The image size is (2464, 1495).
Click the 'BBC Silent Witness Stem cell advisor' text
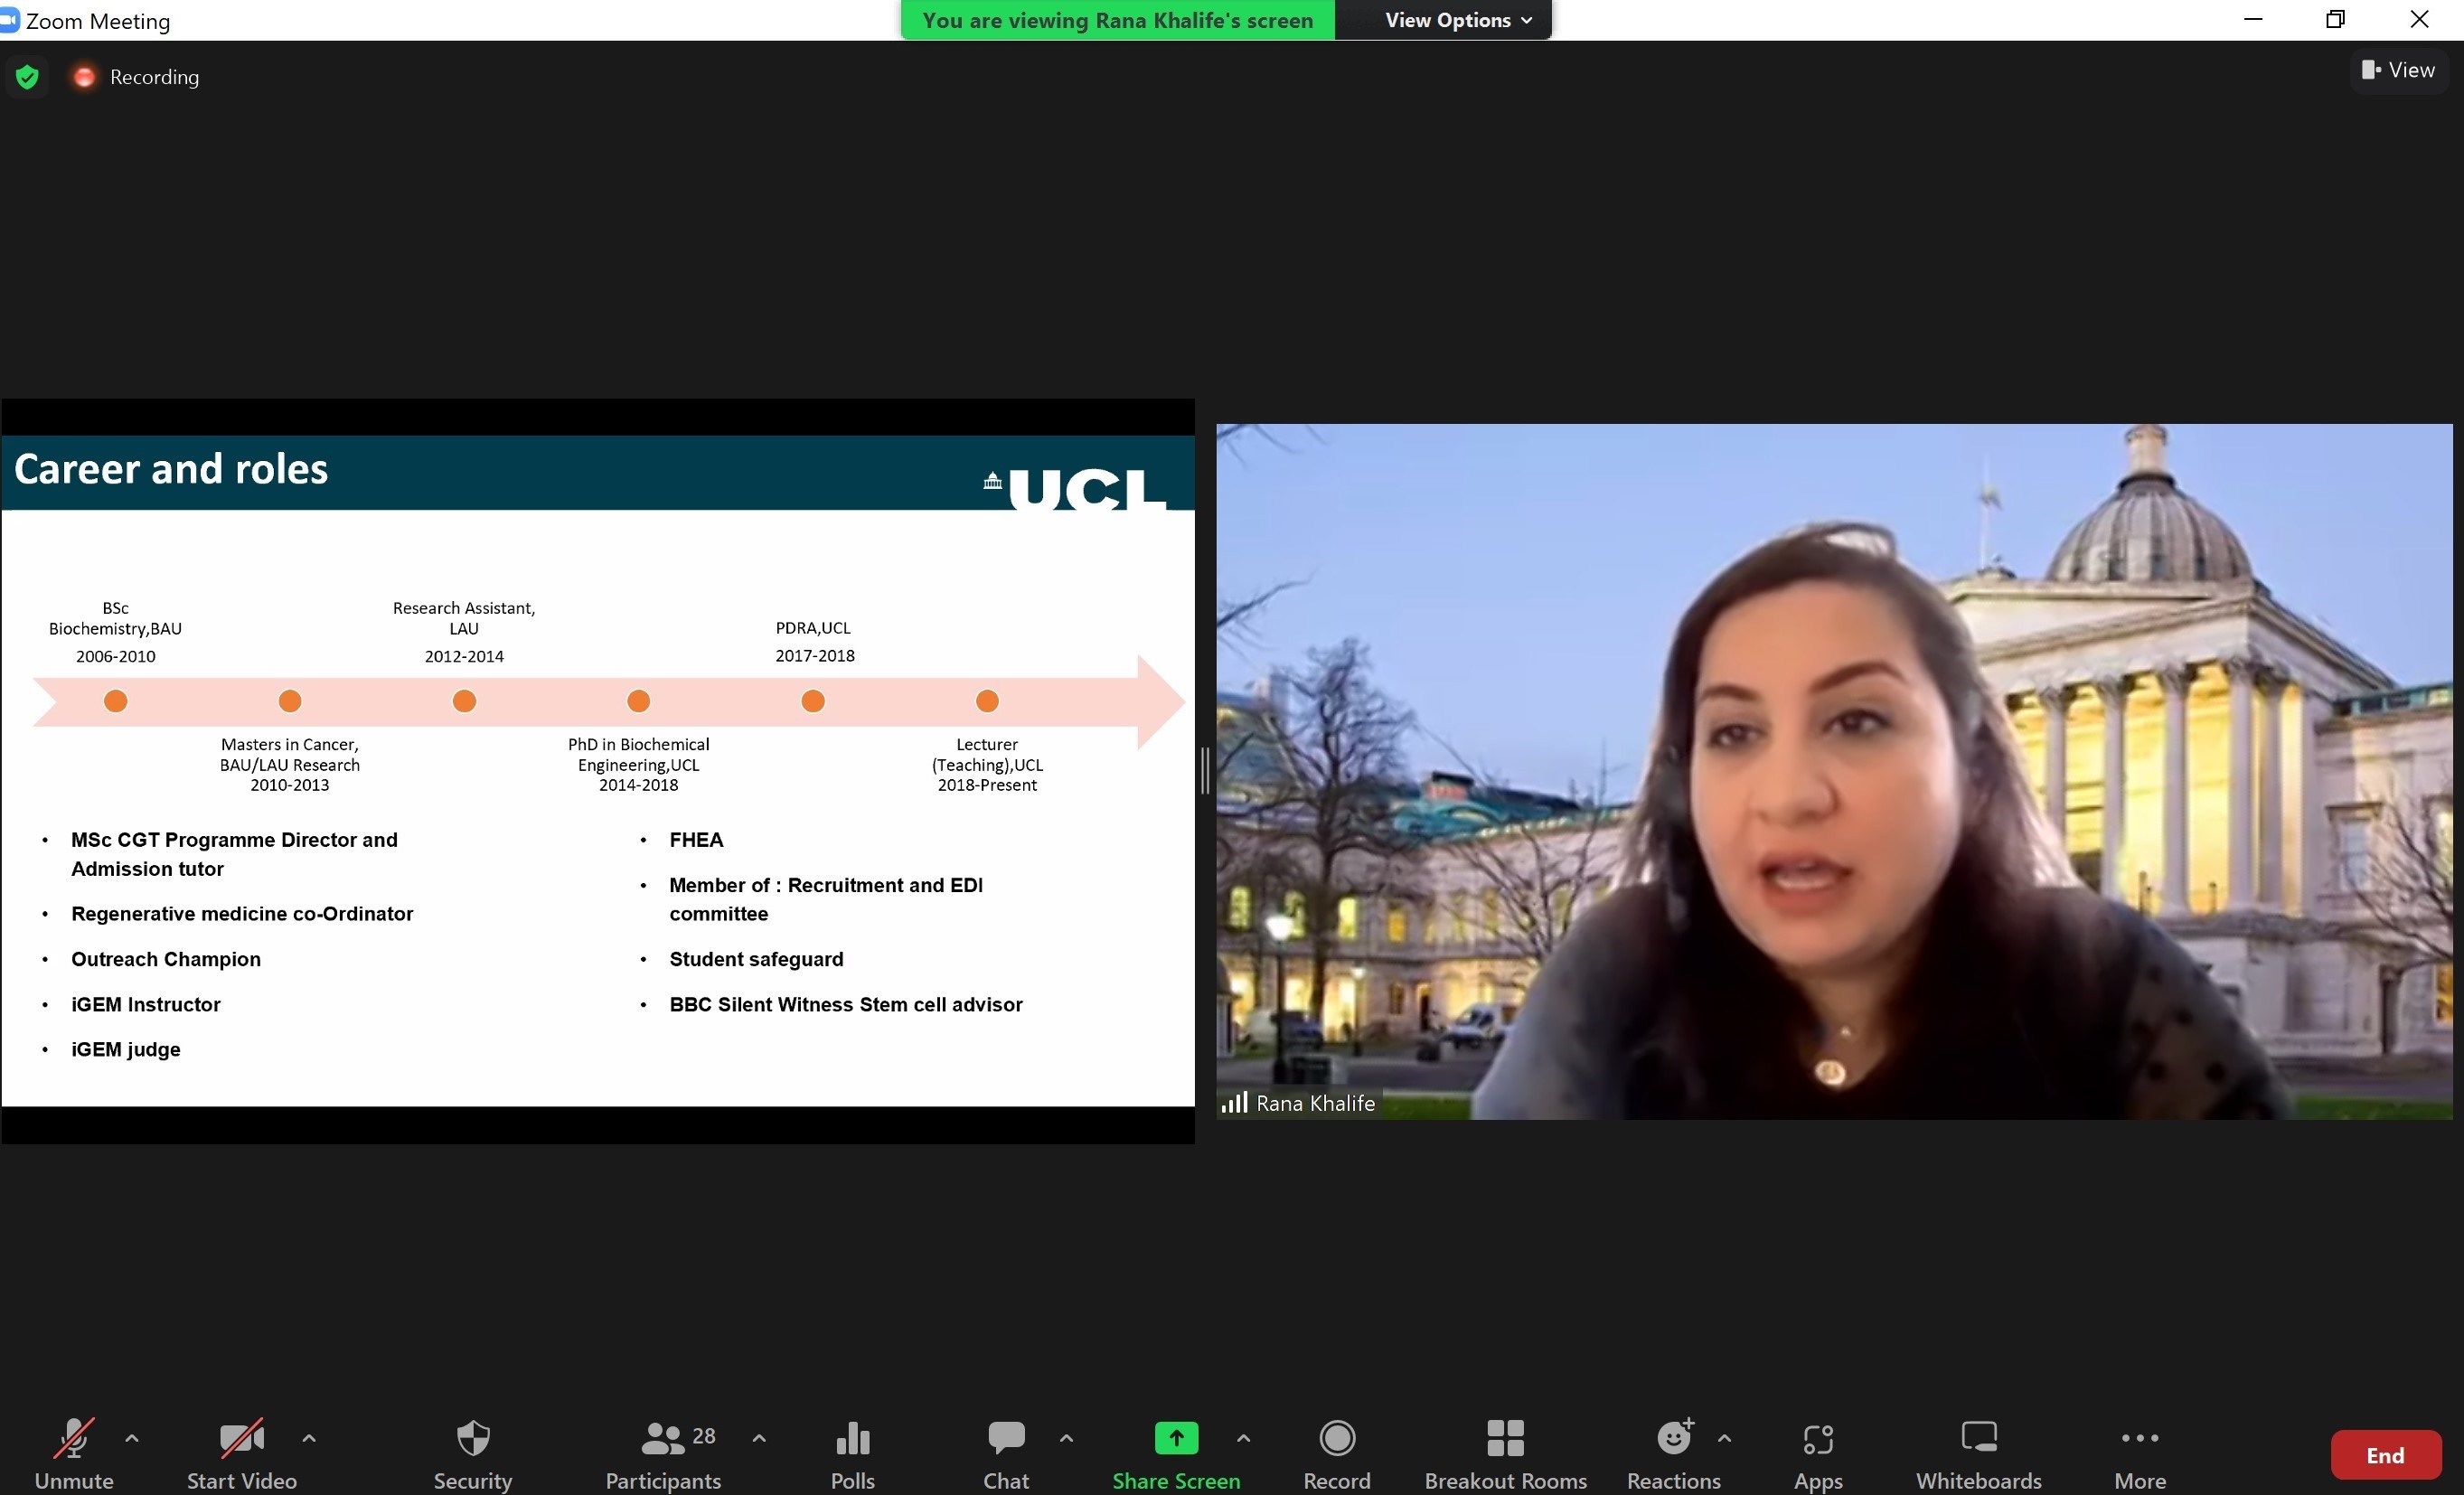click(x=846, y=1004)
